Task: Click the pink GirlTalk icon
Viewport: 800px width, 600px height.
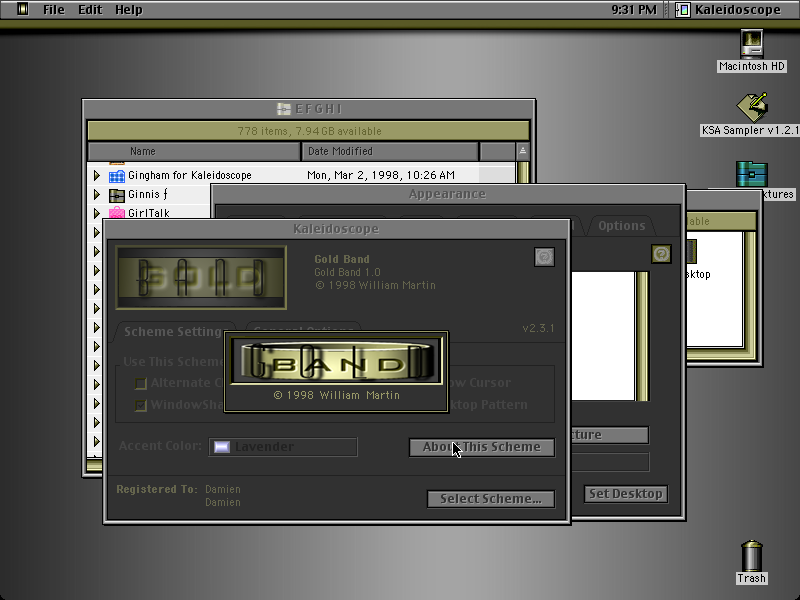Action: pos(117,212)
